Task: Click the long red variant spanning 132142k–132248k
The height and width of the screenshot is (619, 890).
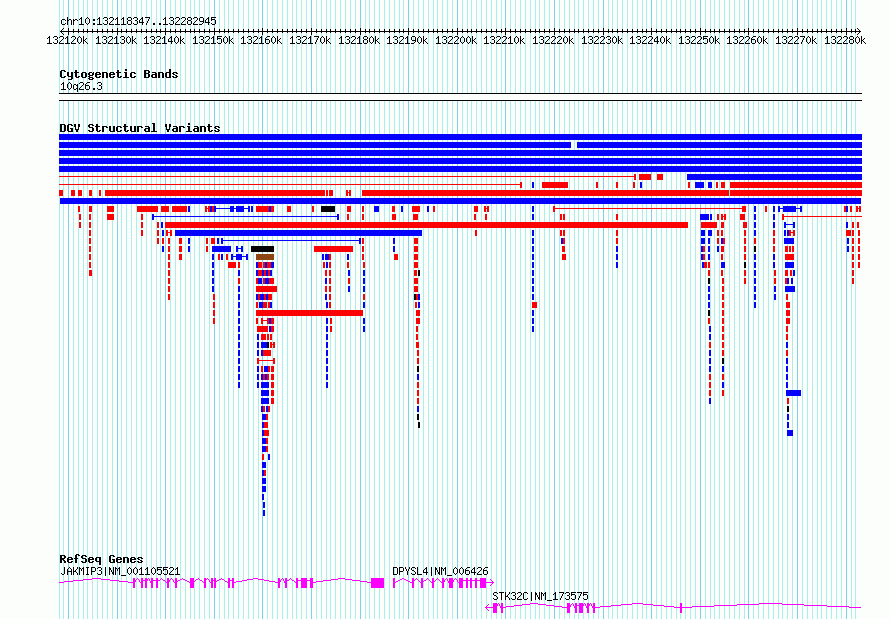Action: [x=426, y=225]
